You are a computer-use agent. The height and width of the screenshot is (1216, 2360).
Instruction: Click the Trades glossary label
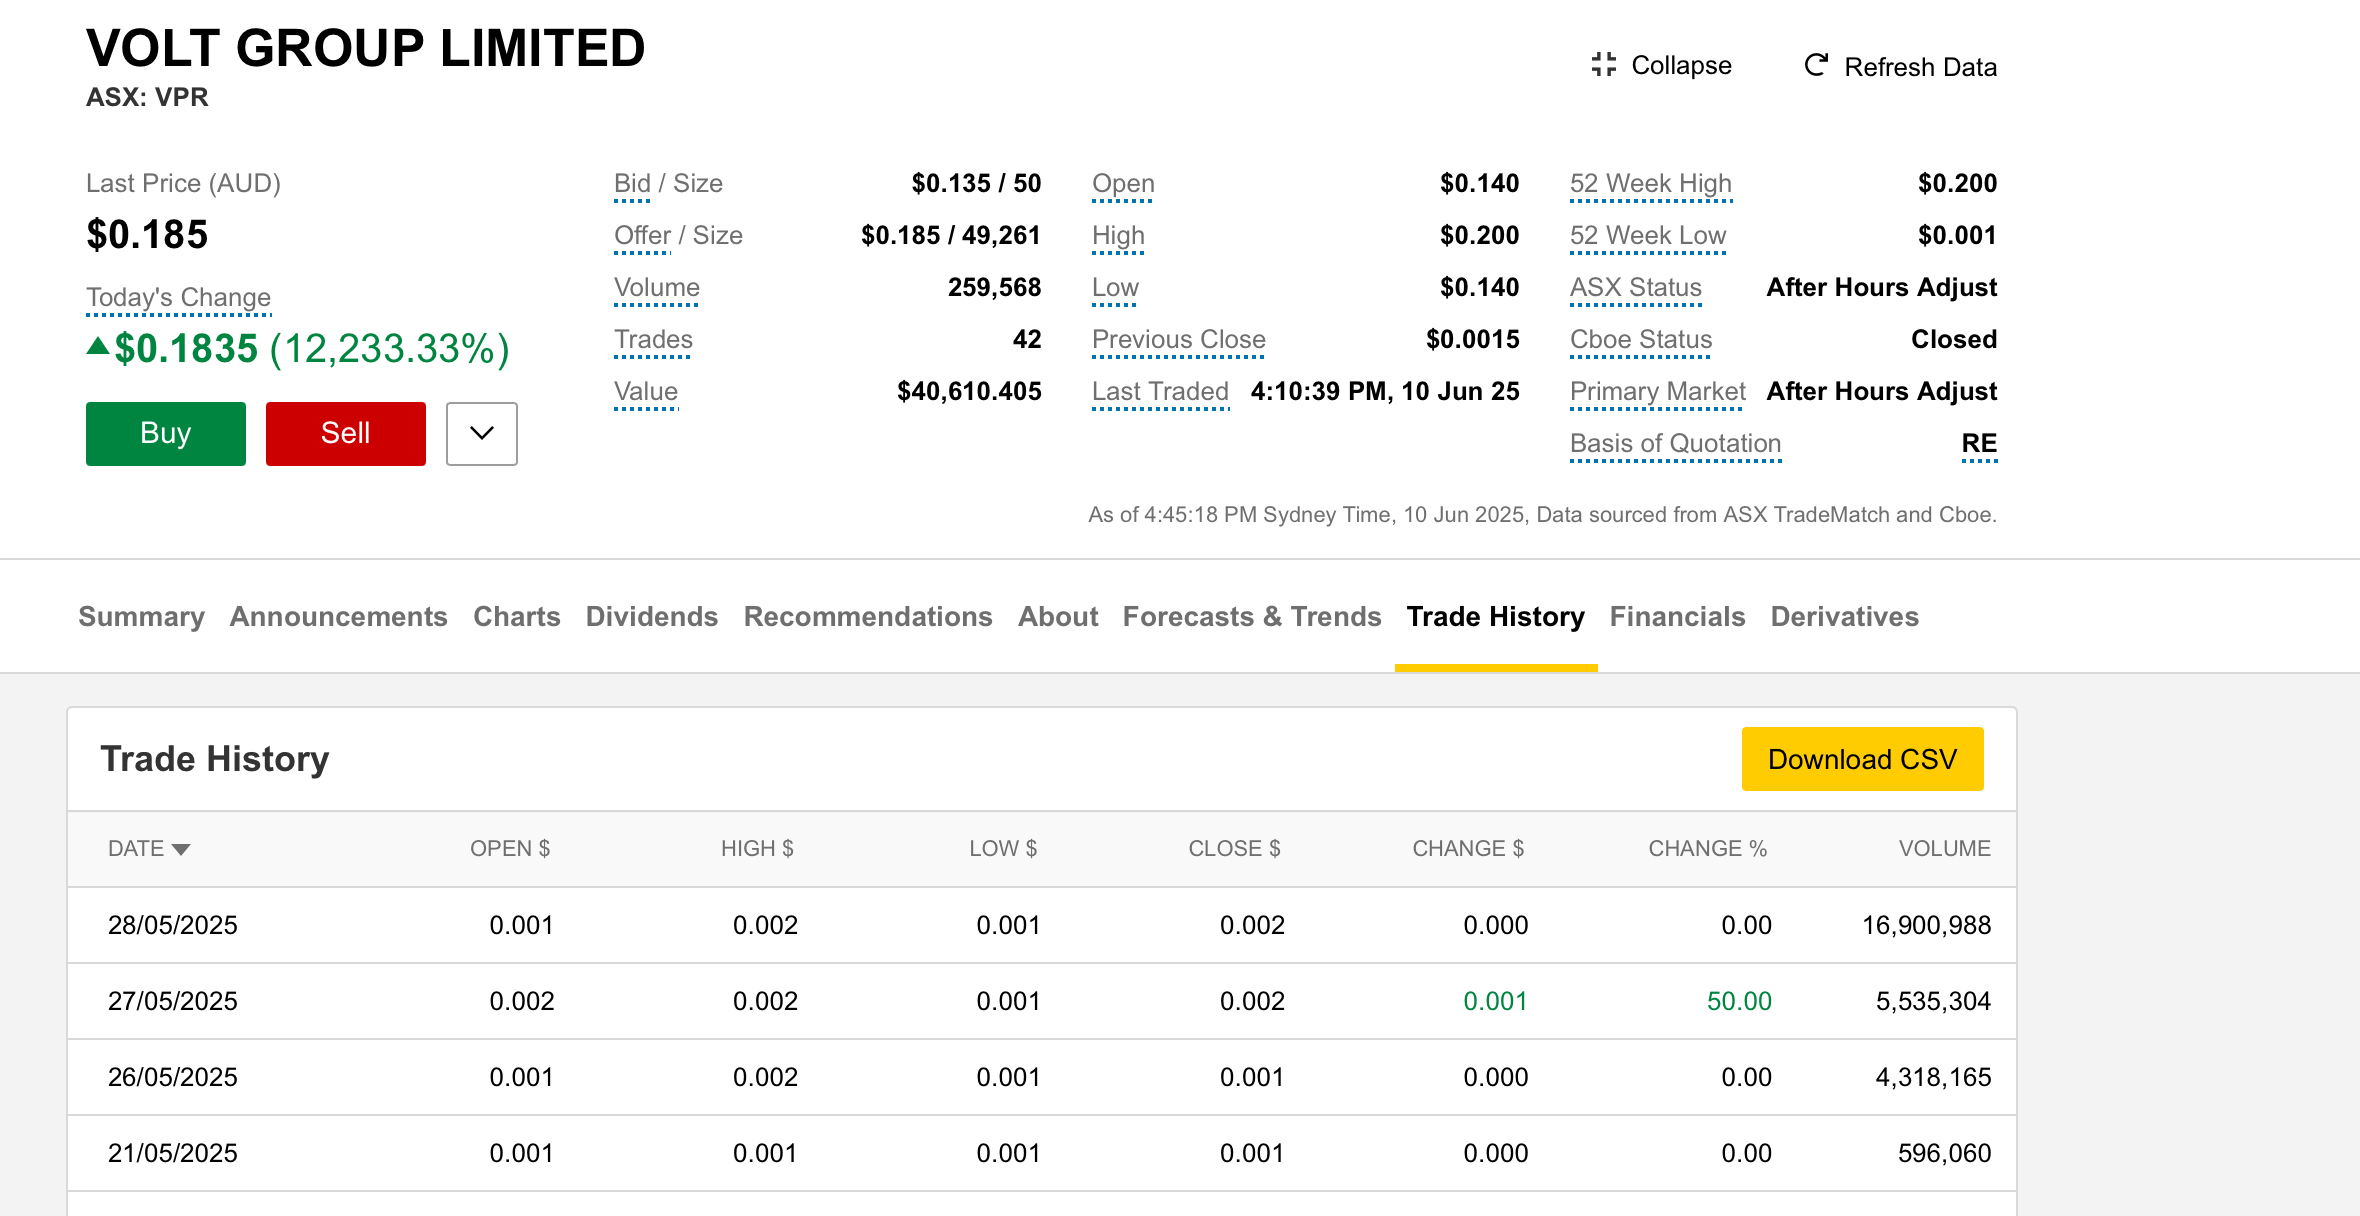tap(653, 340)
